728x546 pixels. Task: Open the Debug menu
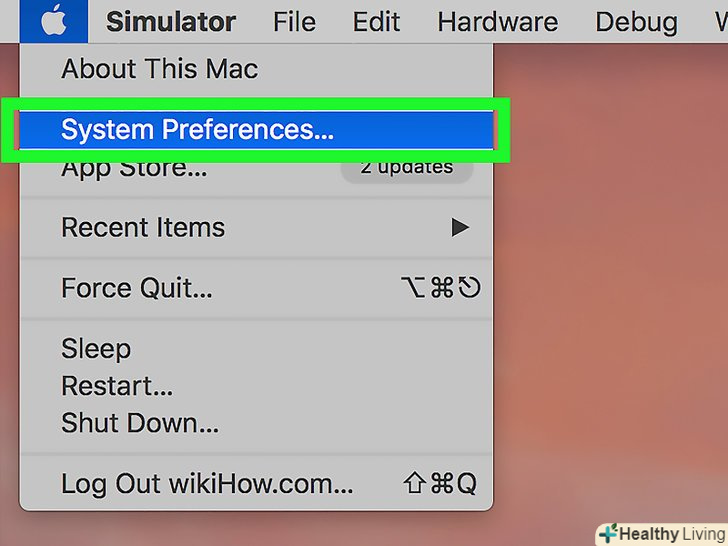637,21
